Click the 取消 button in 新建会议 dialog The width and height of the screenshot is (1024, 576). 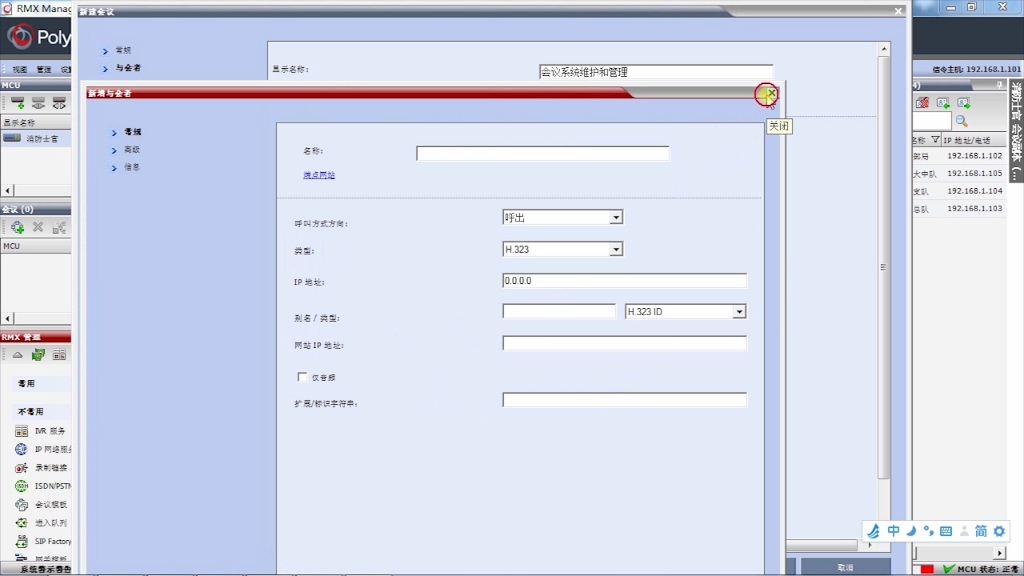click(x=846, y=568)
